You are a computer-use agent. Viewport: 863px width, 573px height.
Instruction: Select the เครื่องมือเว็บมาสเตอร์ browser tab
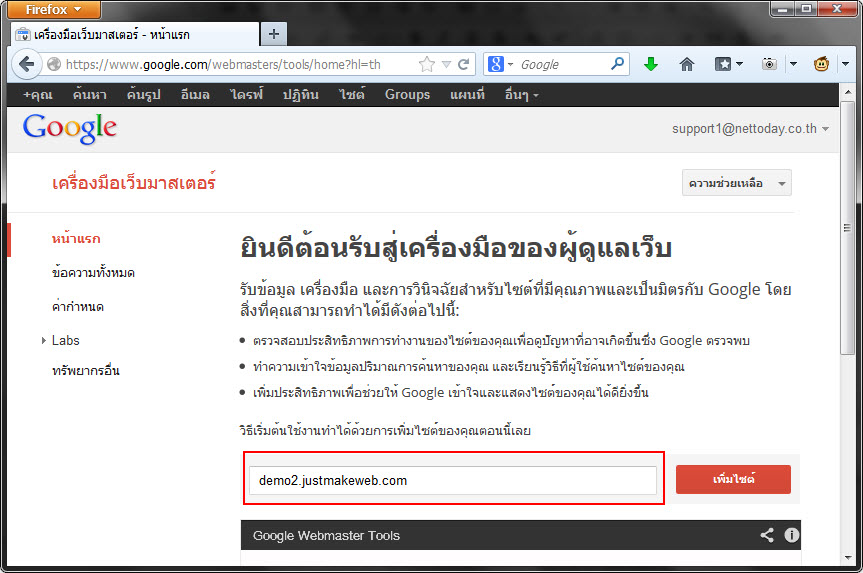pos(134,34)
